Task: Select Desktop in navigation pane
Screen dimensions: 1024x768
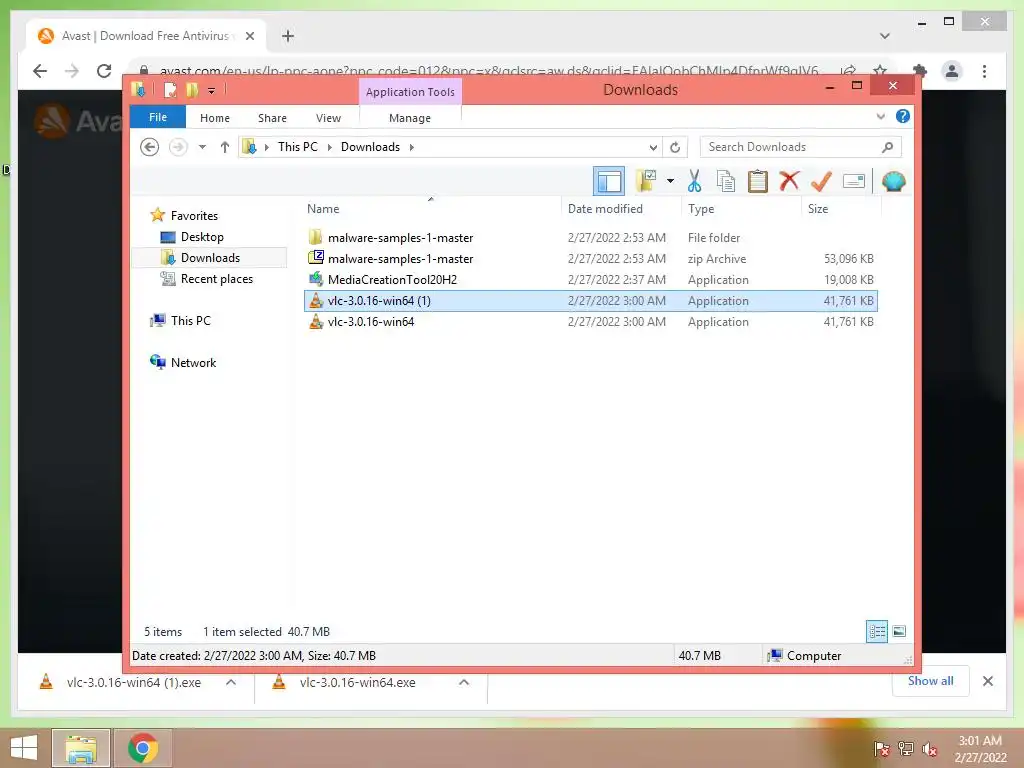Action: pos(202,236)
